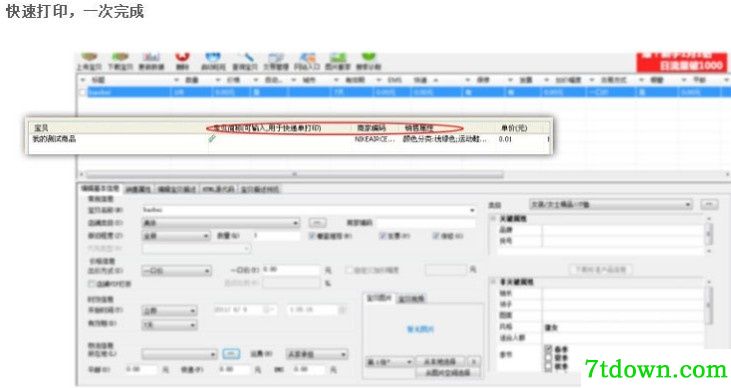Toggle the invoice (发票) checkbox
This screenshot has height=388, width=731.
click(x=383, y=236)
